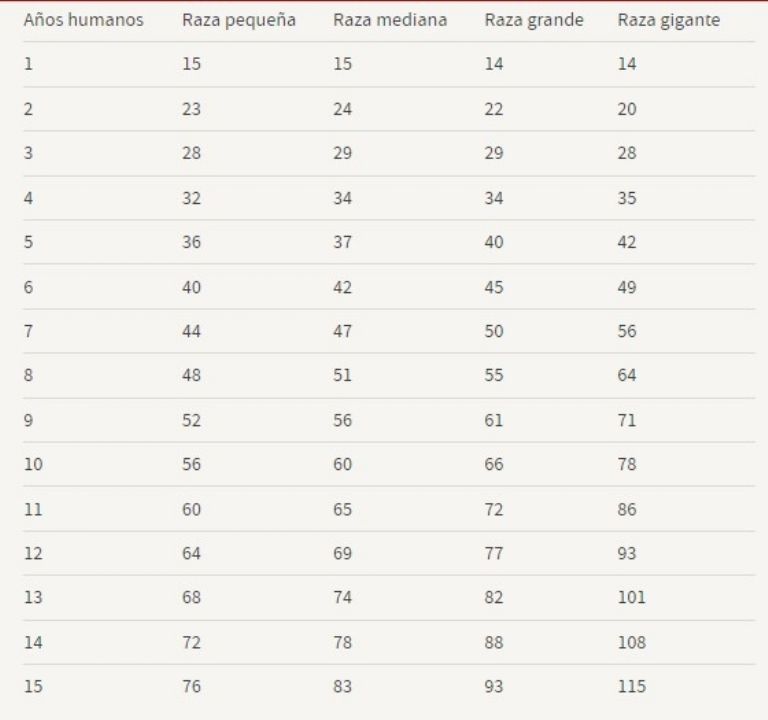The image size is (768, 720).
Task: Select value 61 in Raza grande column
Action: (494, 420)
